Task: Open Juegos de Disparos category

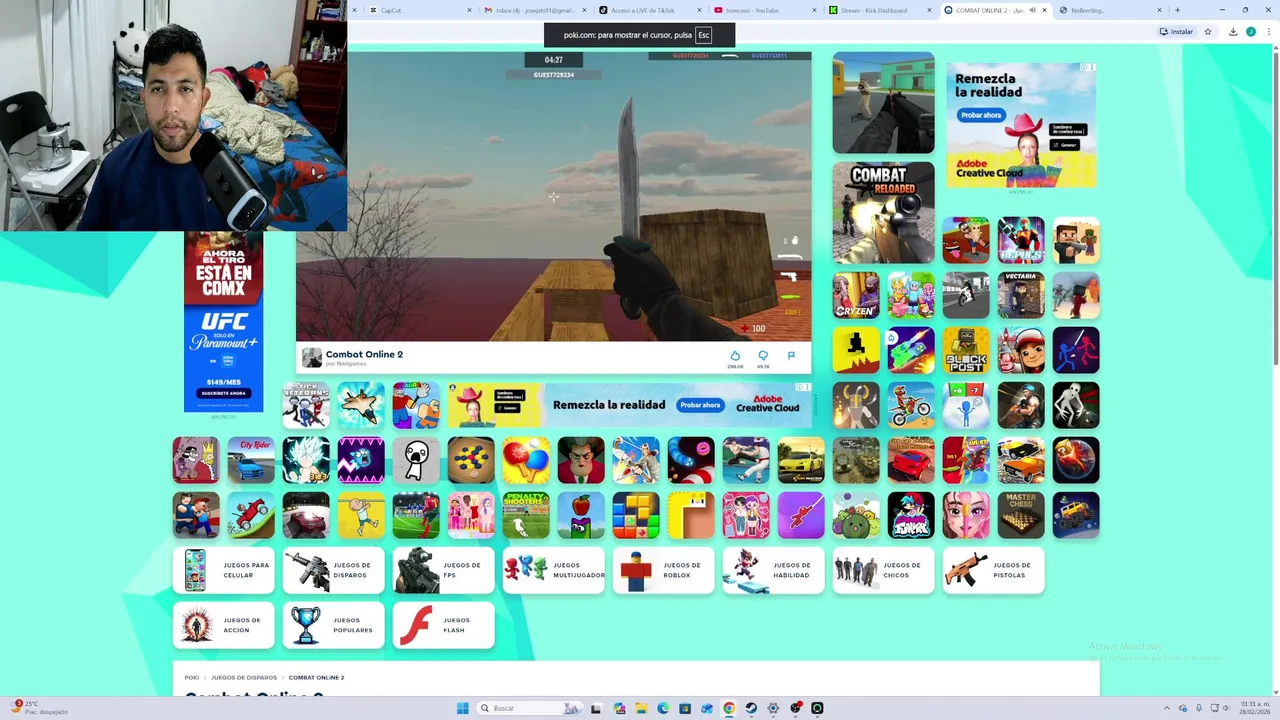Action: click(334, 570)
